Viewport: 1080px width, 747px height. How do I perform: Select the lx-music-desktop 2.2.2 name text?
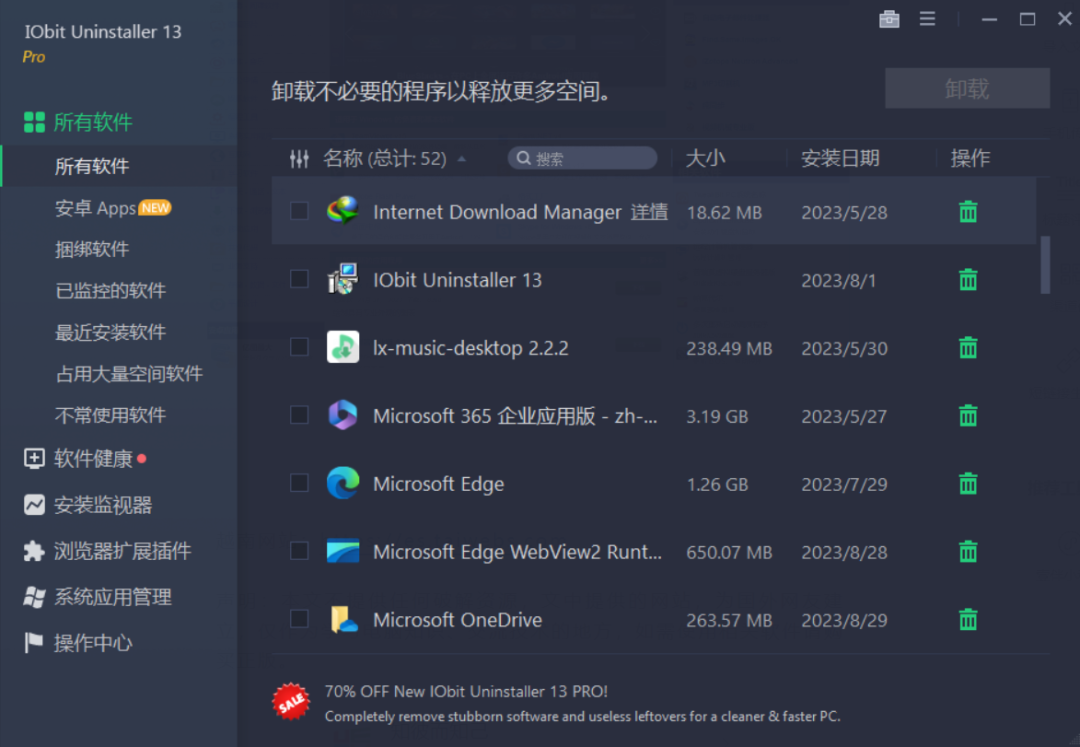click(x=470, y=348)
